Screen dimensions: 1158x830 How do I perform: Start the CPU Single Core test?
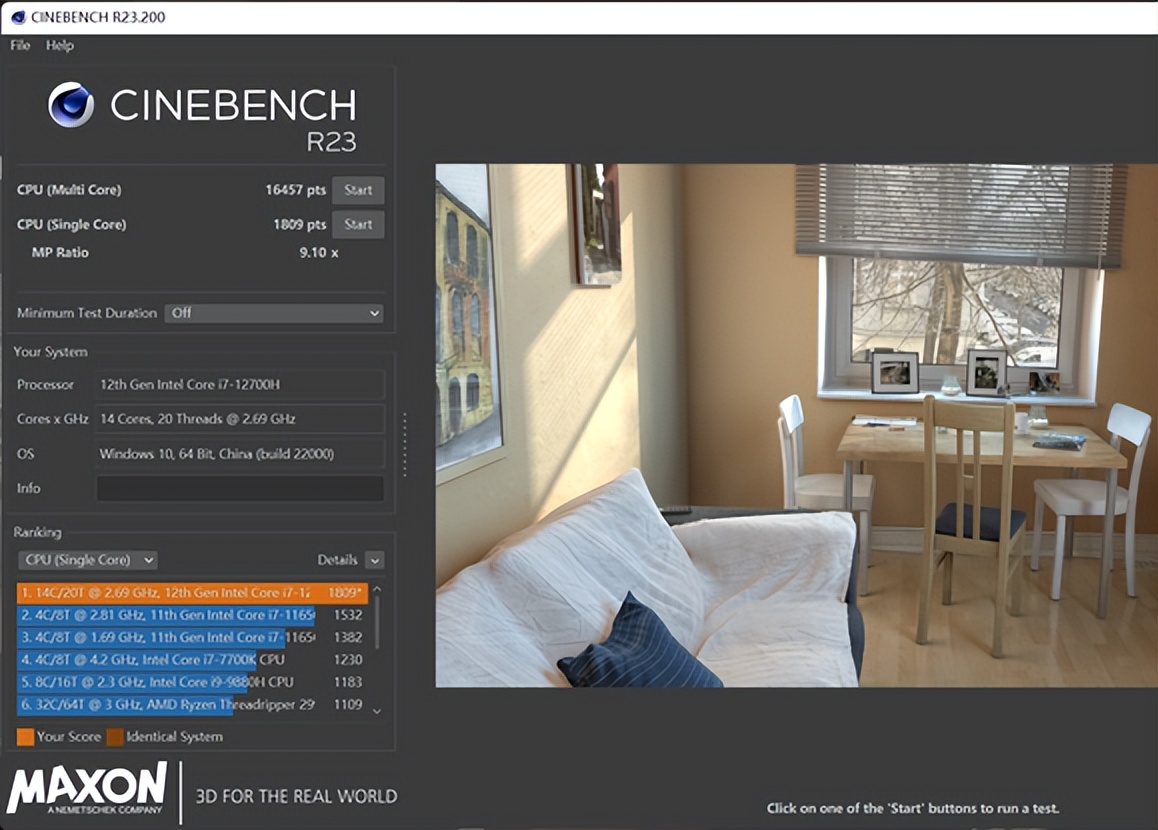(x=358, y=224)
